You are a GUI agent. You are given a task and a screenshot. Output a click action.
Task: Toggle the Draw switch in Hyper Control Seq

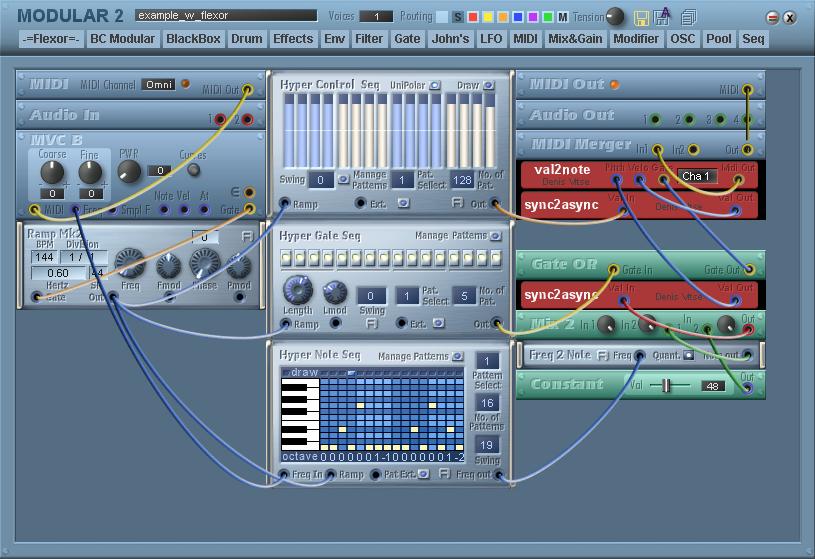point(488,86)
